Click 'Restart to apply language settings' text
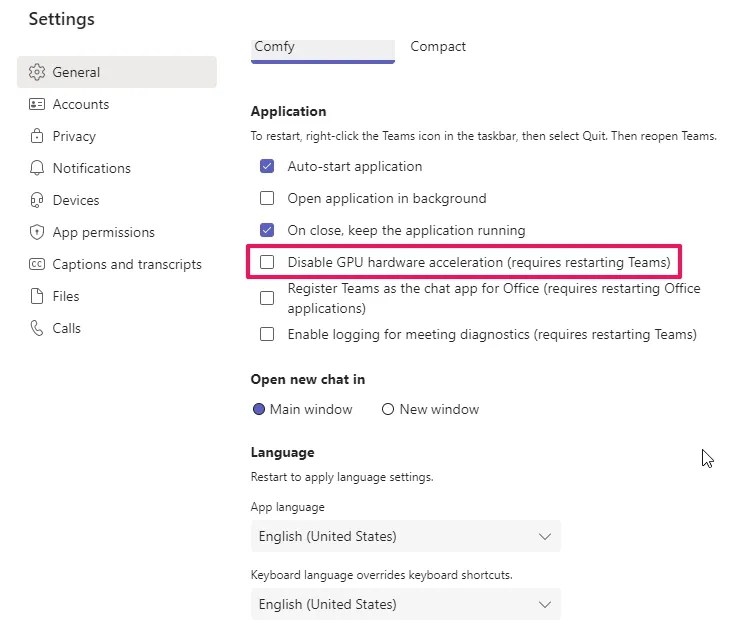The height and width of the screenshot is (628, 750). [342, 477]
